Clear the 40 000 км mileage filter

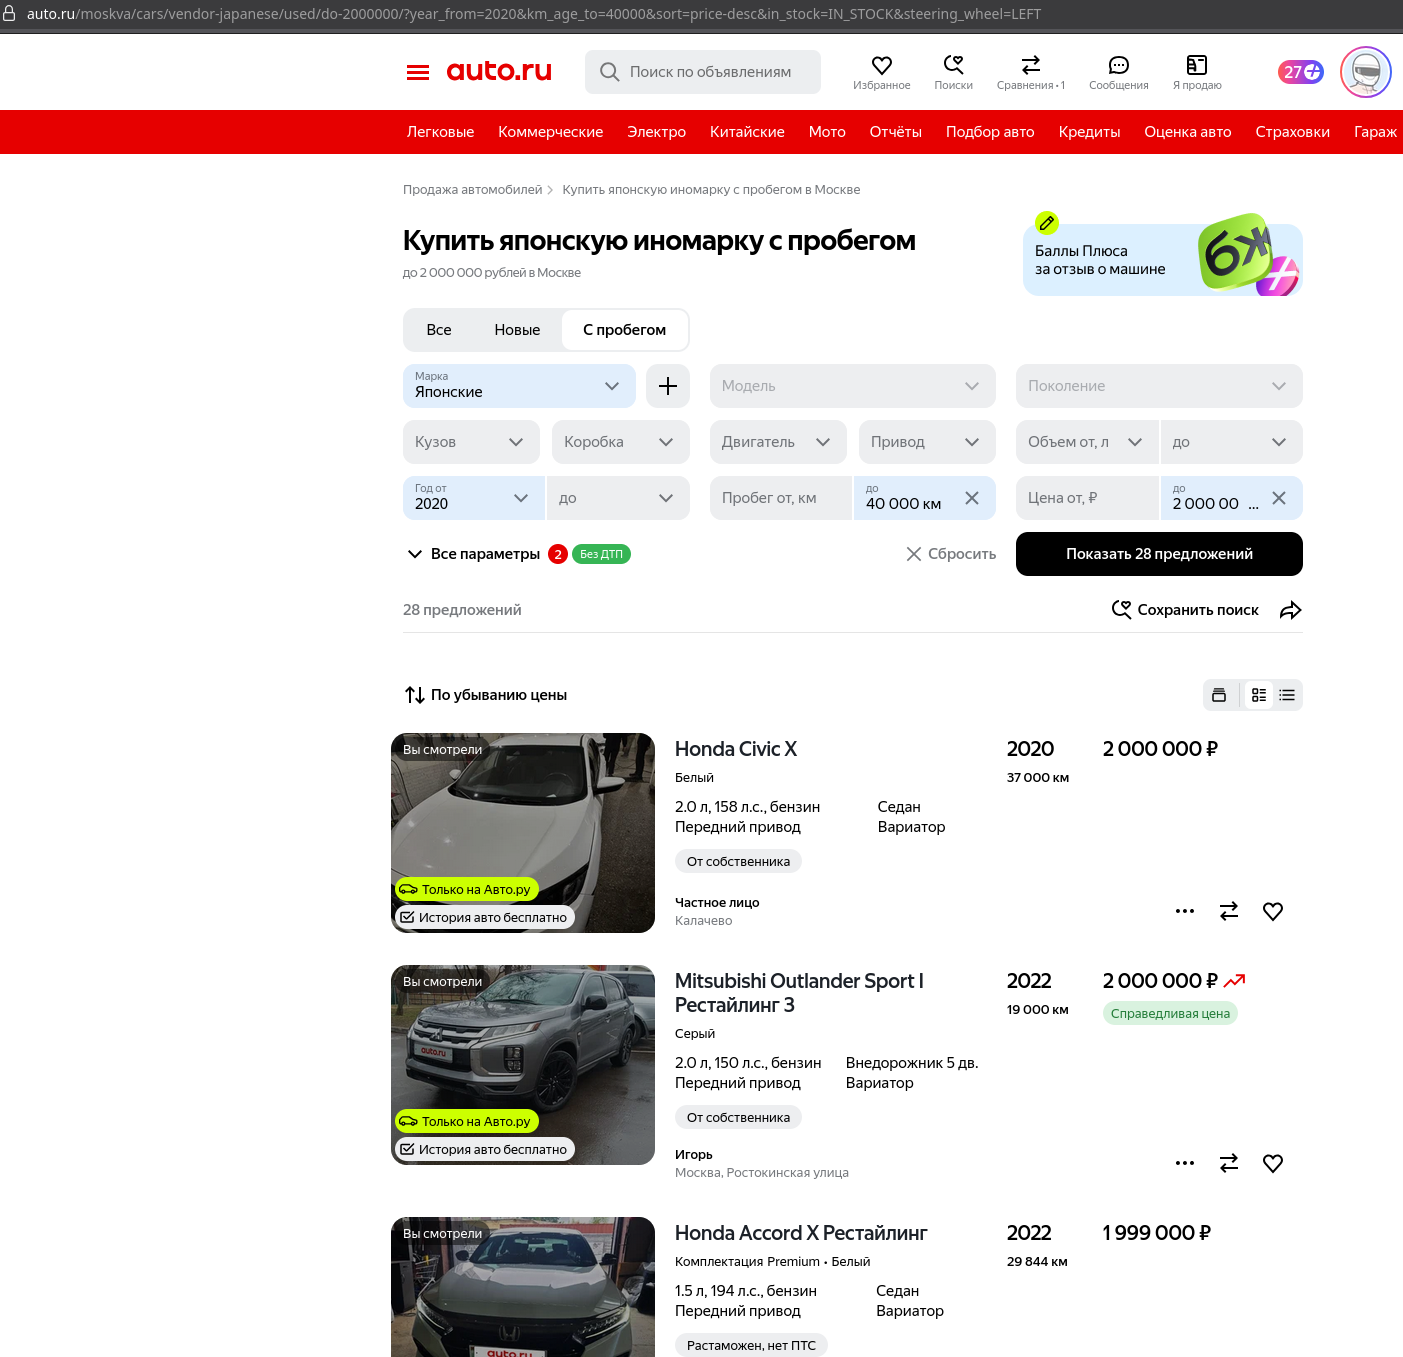coord(972,498)
